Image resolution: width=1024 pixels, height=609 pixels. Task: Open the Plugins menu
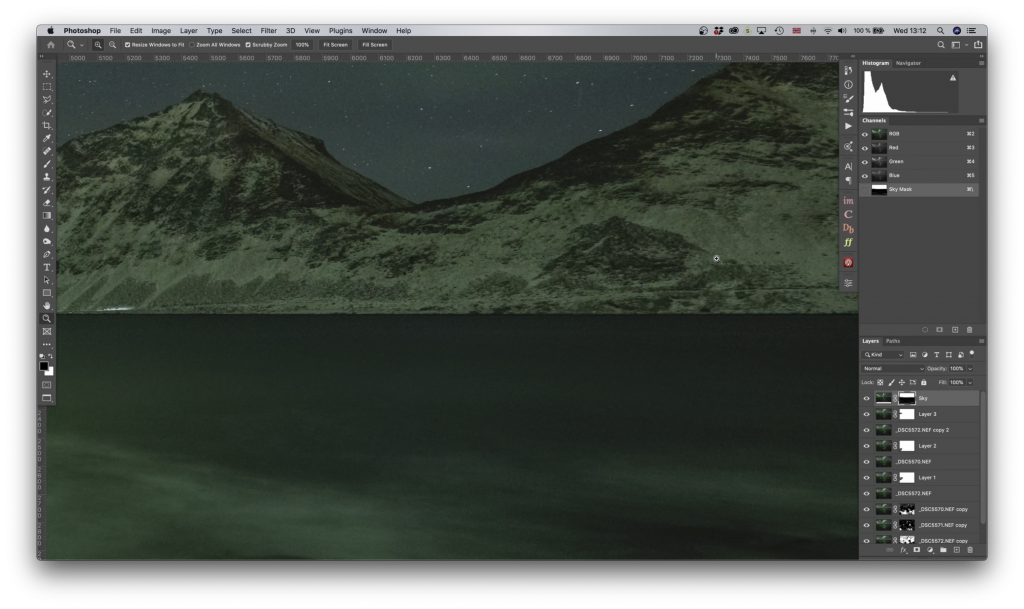pyautogui.click(x=340, y=31)
